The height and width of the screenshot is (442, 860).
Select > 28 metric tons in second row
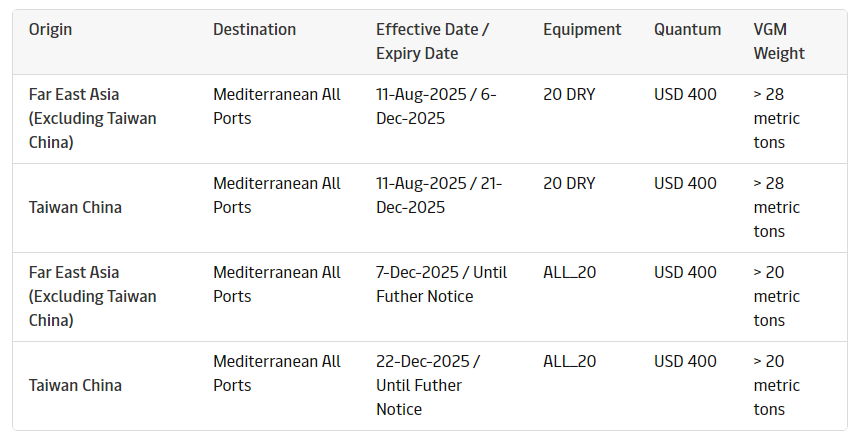coord(777,208)
